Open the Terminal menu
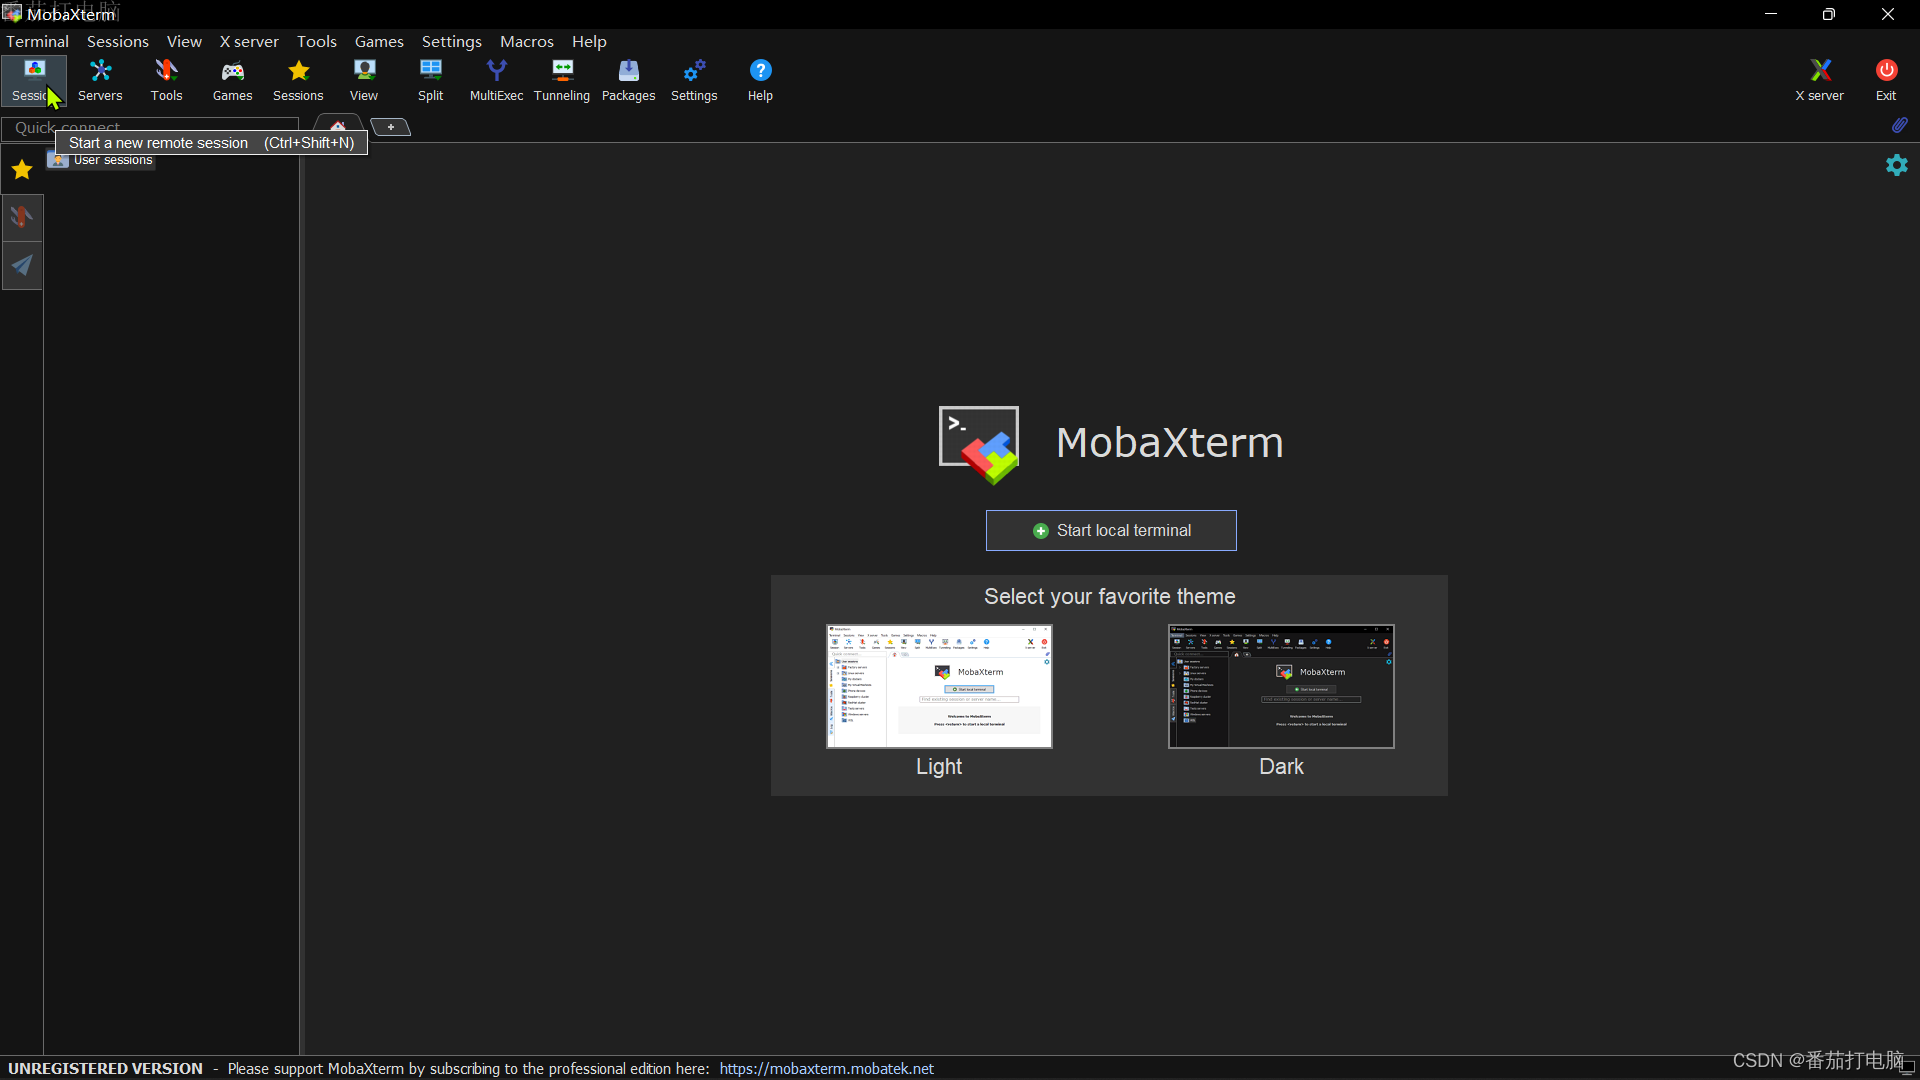The image size is (1920, 1080). [x=37, y=41]
